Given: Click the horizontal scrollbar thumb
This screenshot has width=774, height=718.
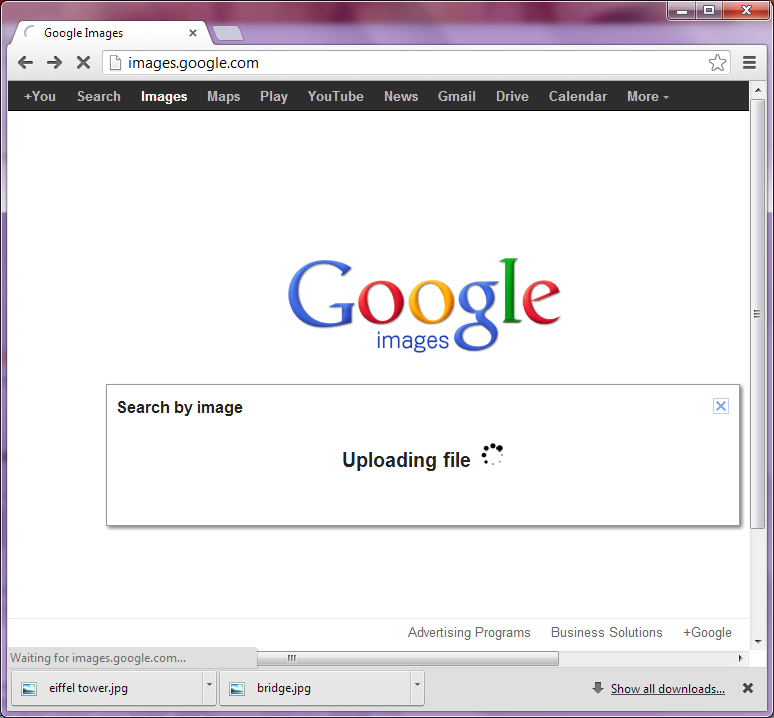Looking at the screenshot, I should coord(408,658).
